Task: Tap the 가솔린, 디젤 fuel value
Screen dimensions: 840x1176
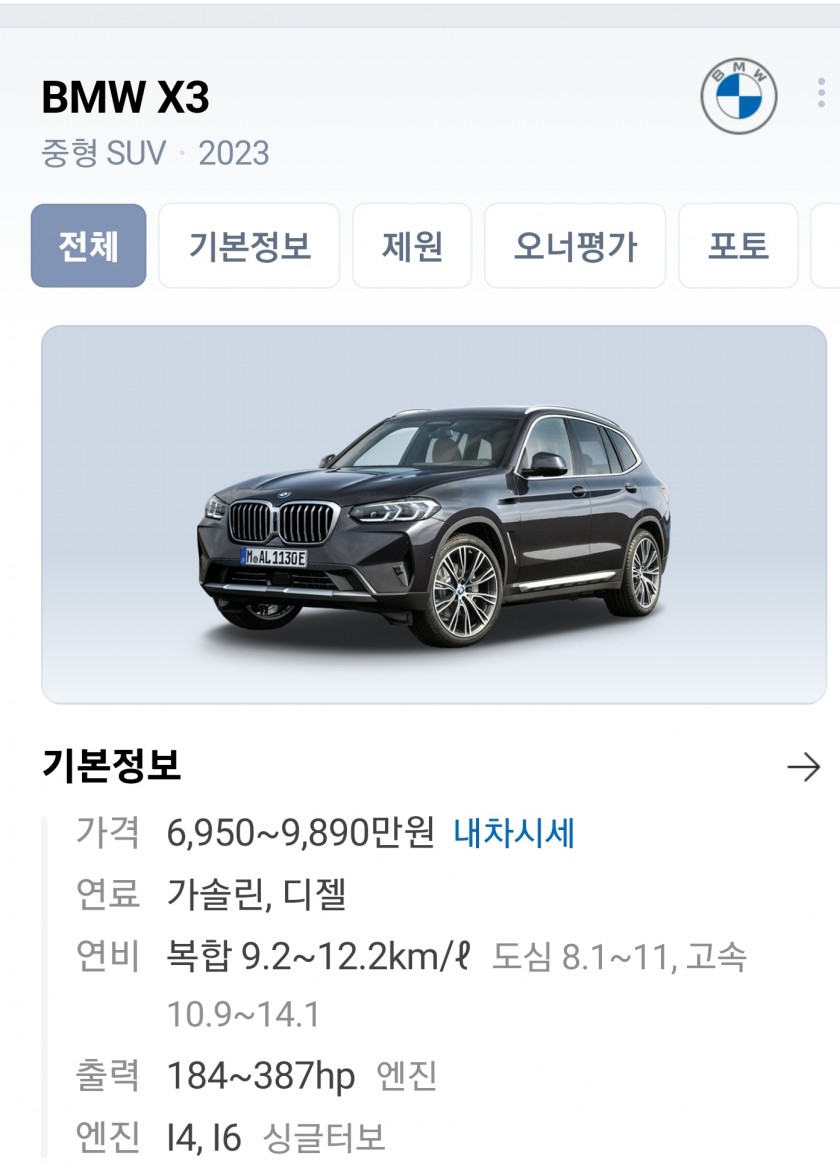Action: [256, 894]
